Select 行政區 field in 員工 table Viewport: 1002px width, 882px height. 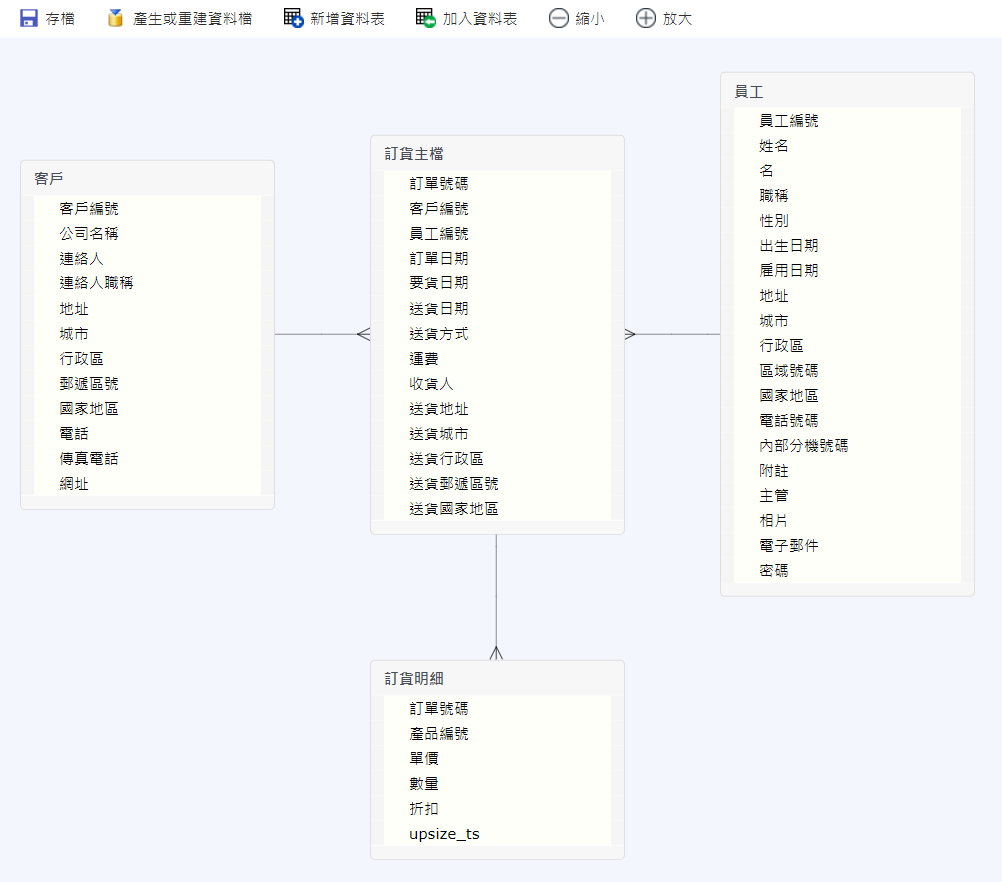pos(847,346)
